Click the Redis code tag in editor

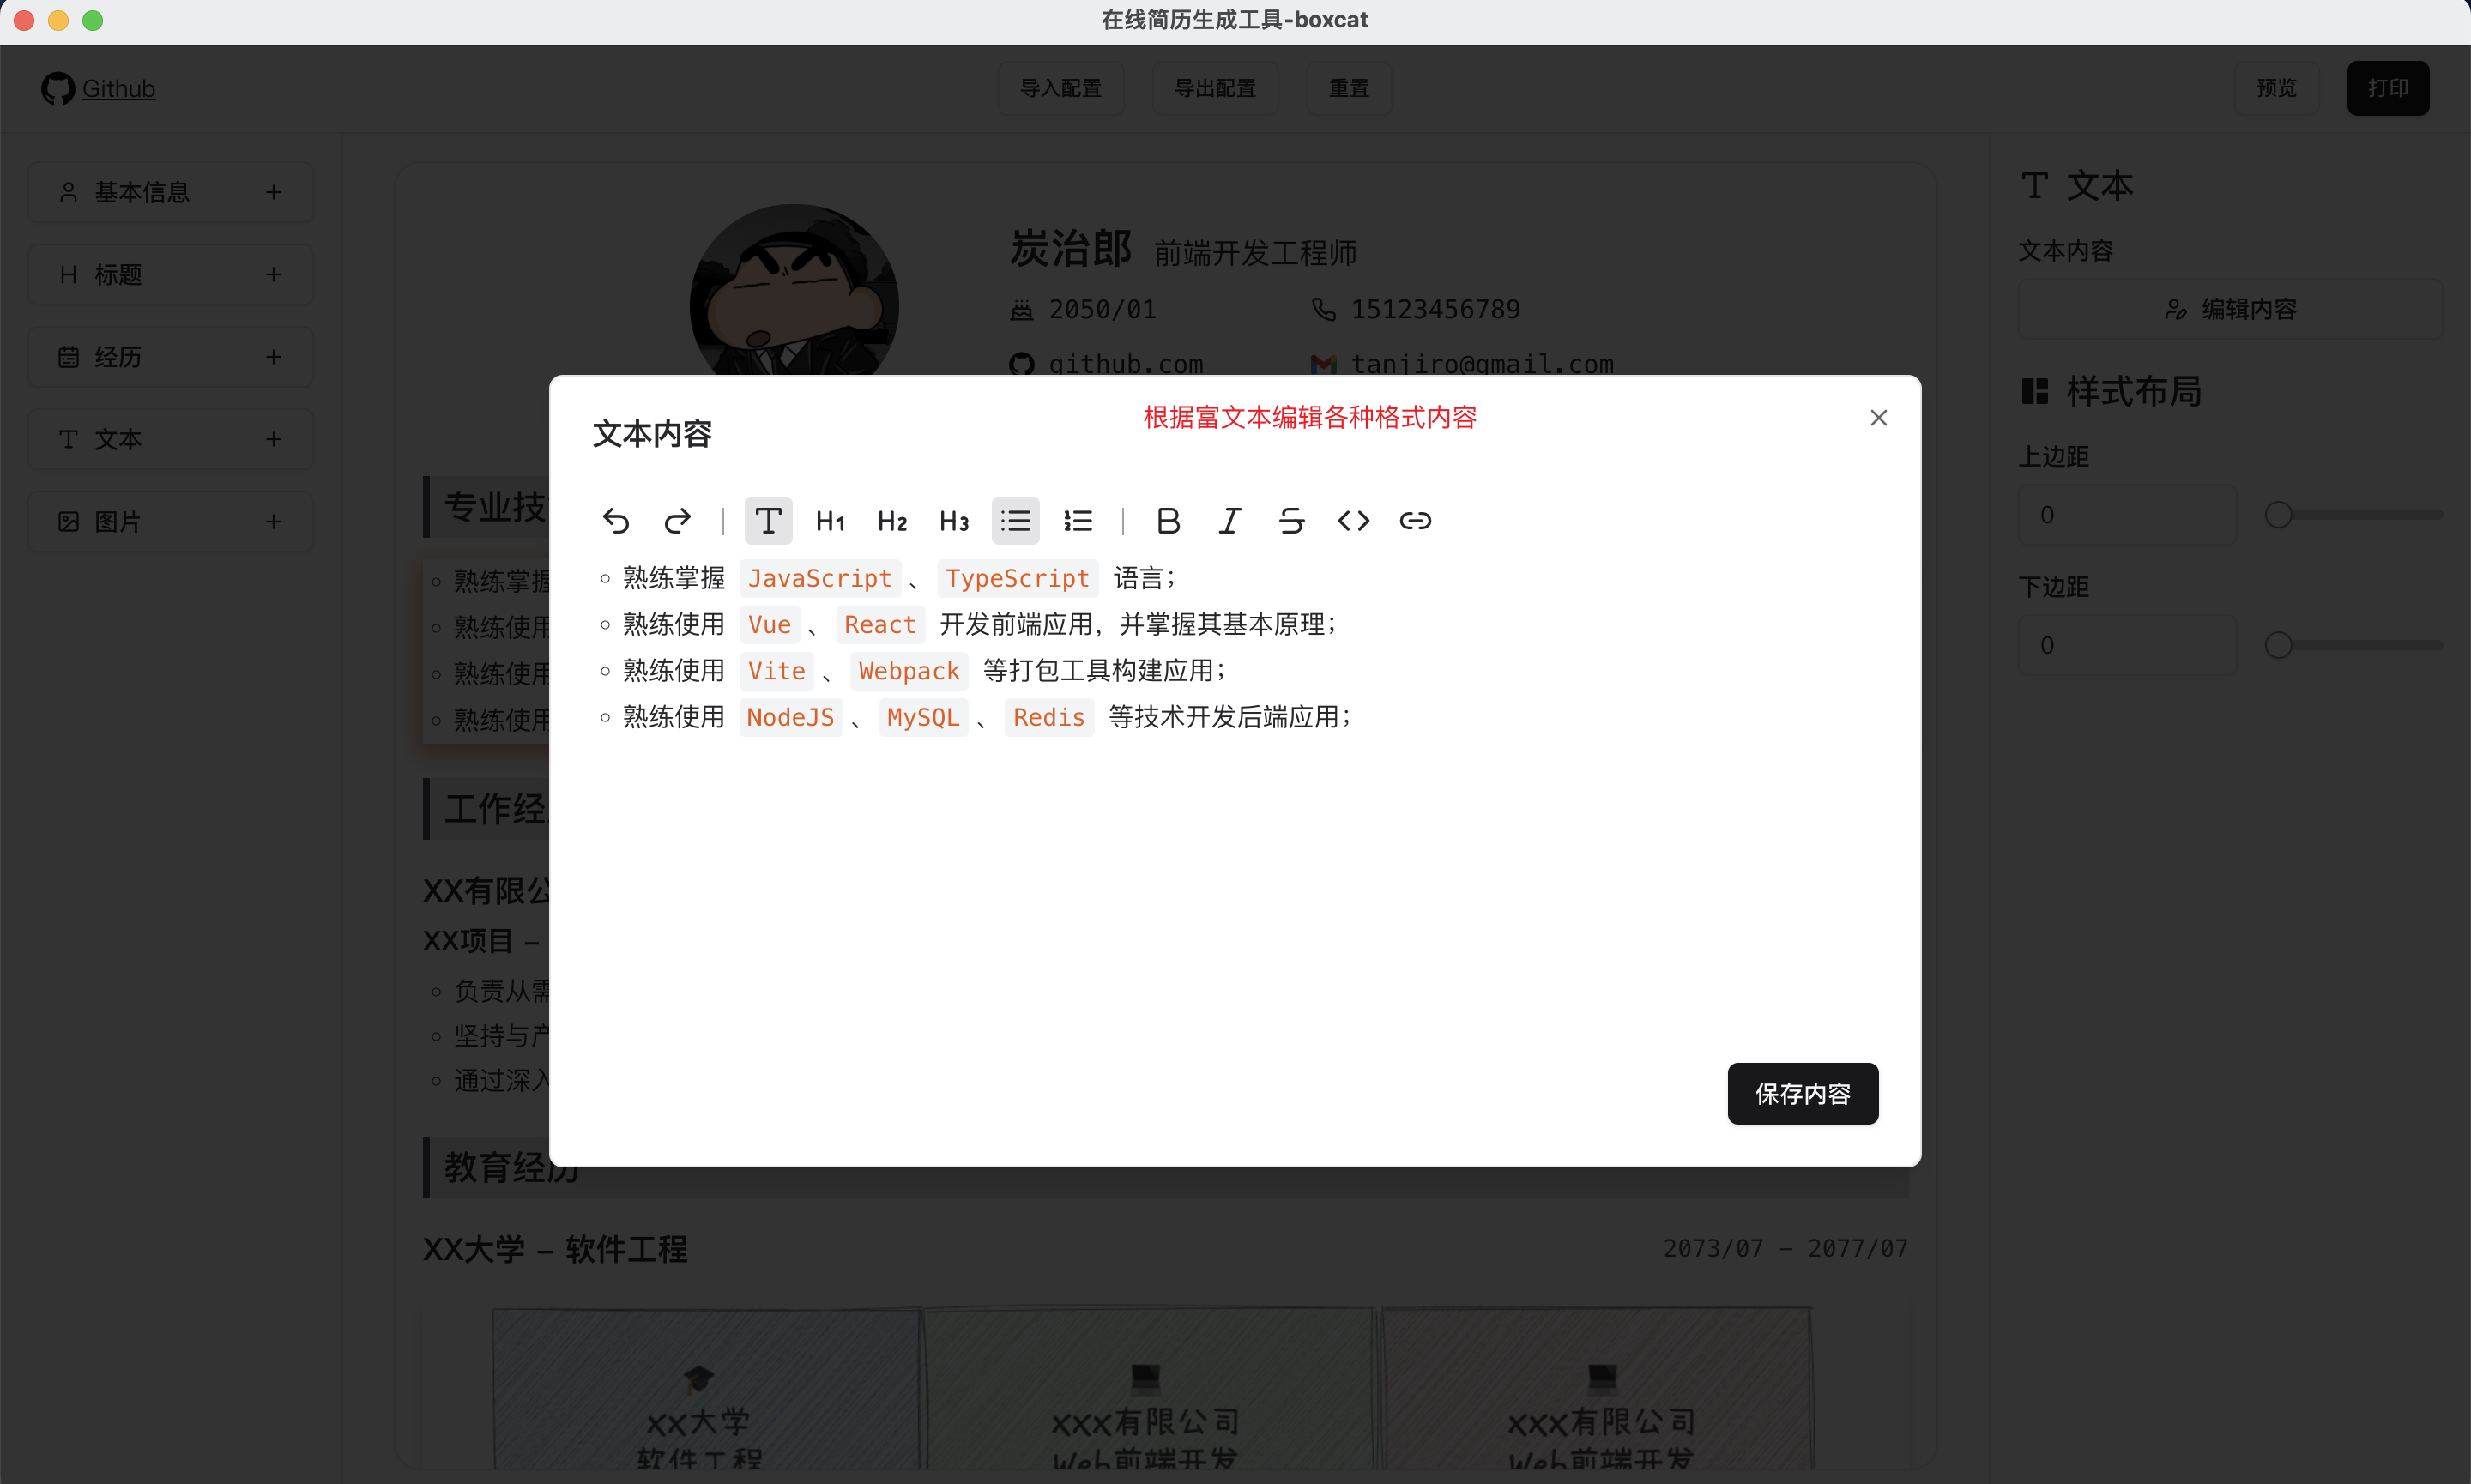(x=1049, y=718)
